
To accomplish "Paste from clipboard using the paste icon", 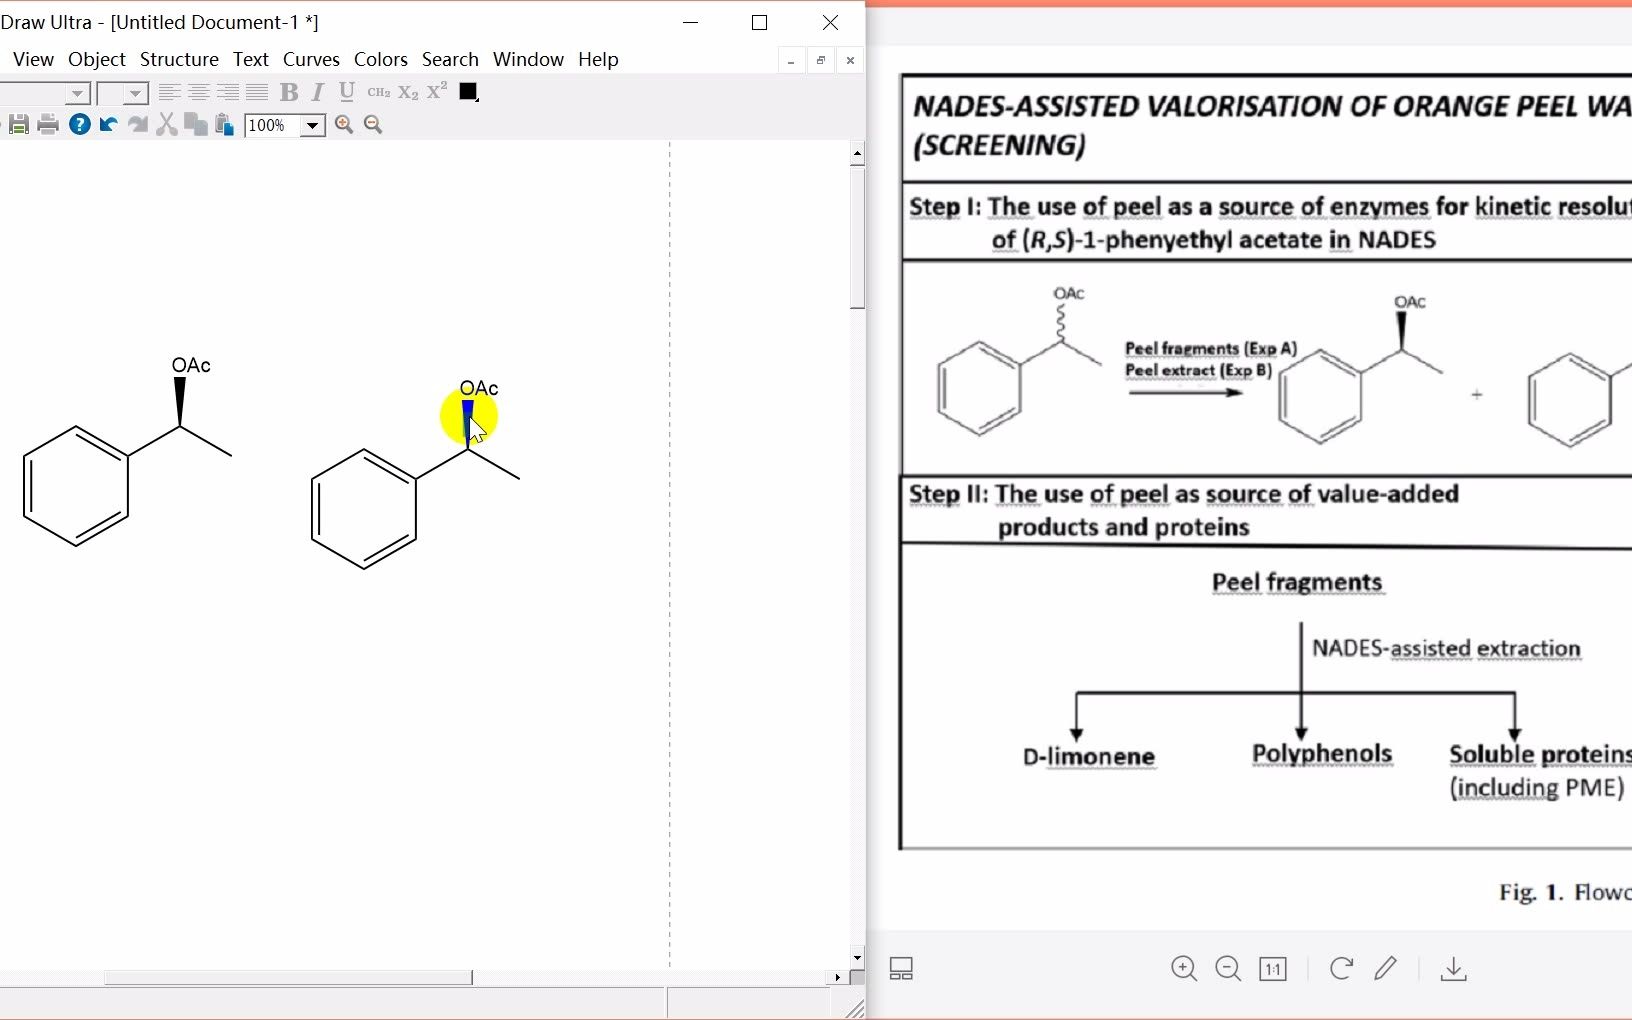I will [222, 124].
